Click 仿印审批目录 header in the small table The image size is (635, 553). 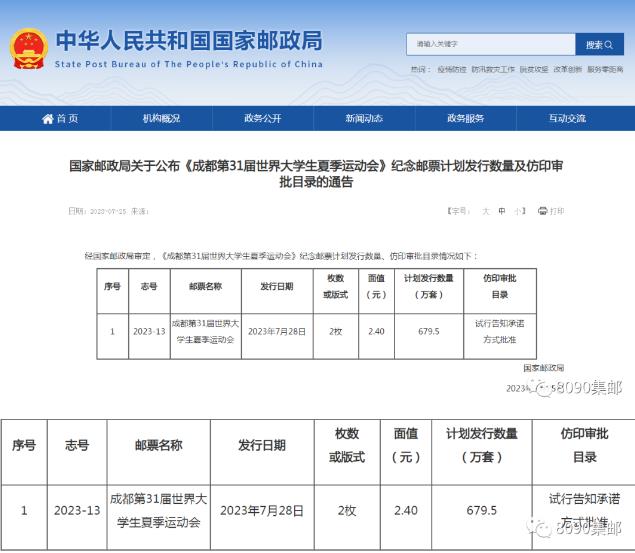tap(500, 287)
